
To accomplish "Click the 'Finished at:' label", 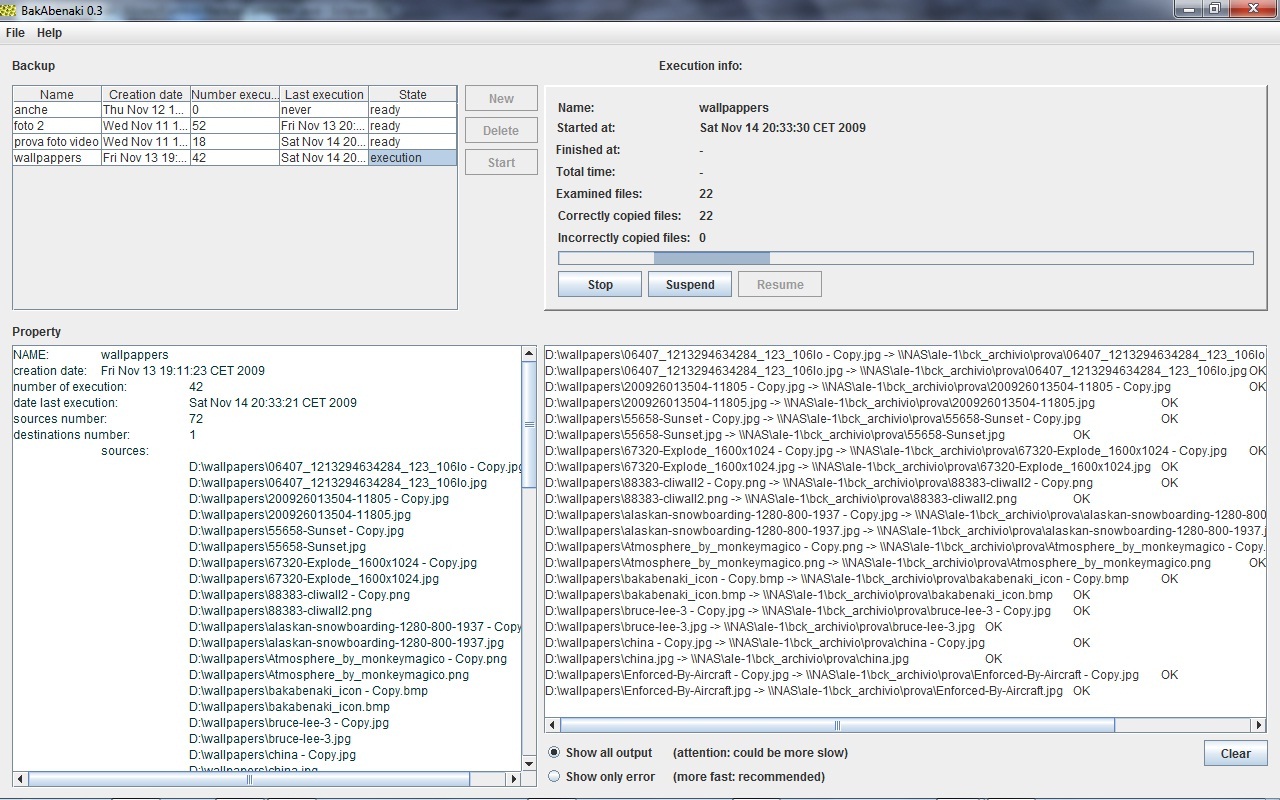I will pos(588,150).
